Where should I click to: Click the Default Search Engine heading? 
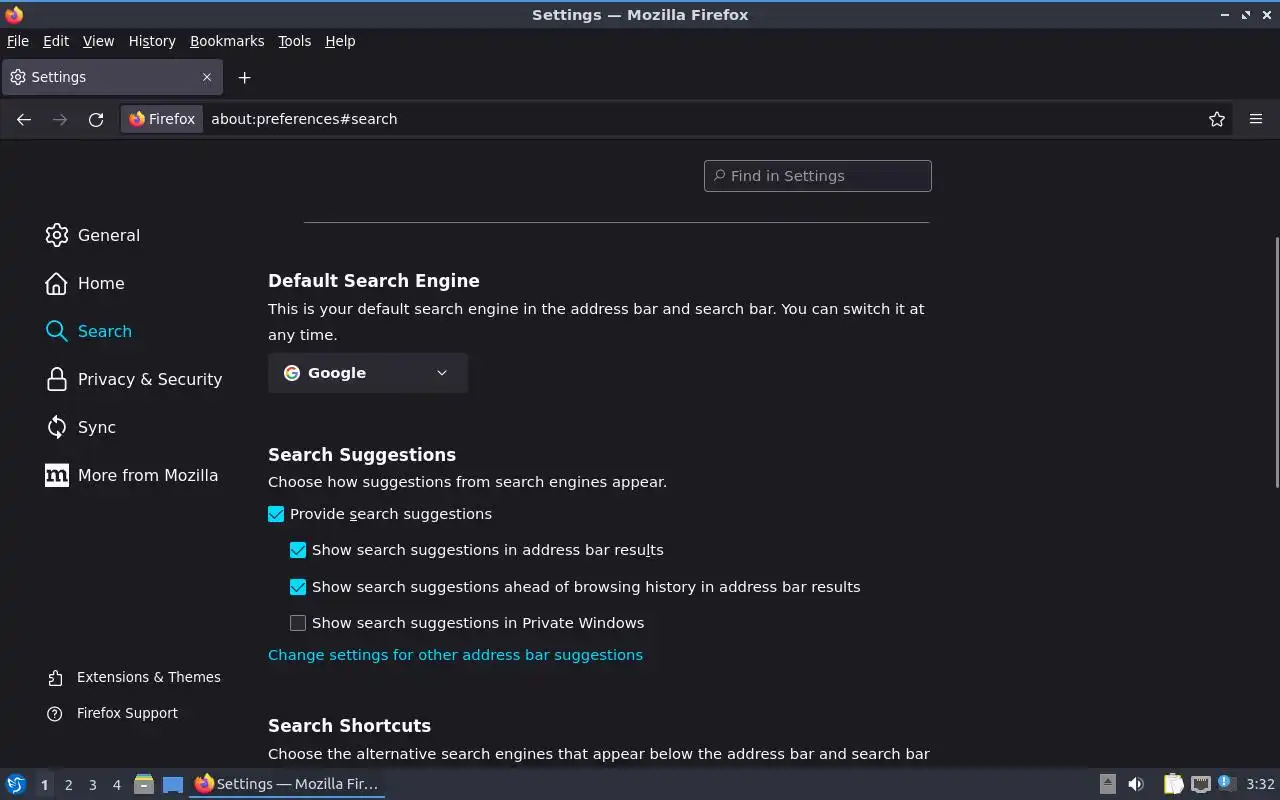tap(374, 281)
